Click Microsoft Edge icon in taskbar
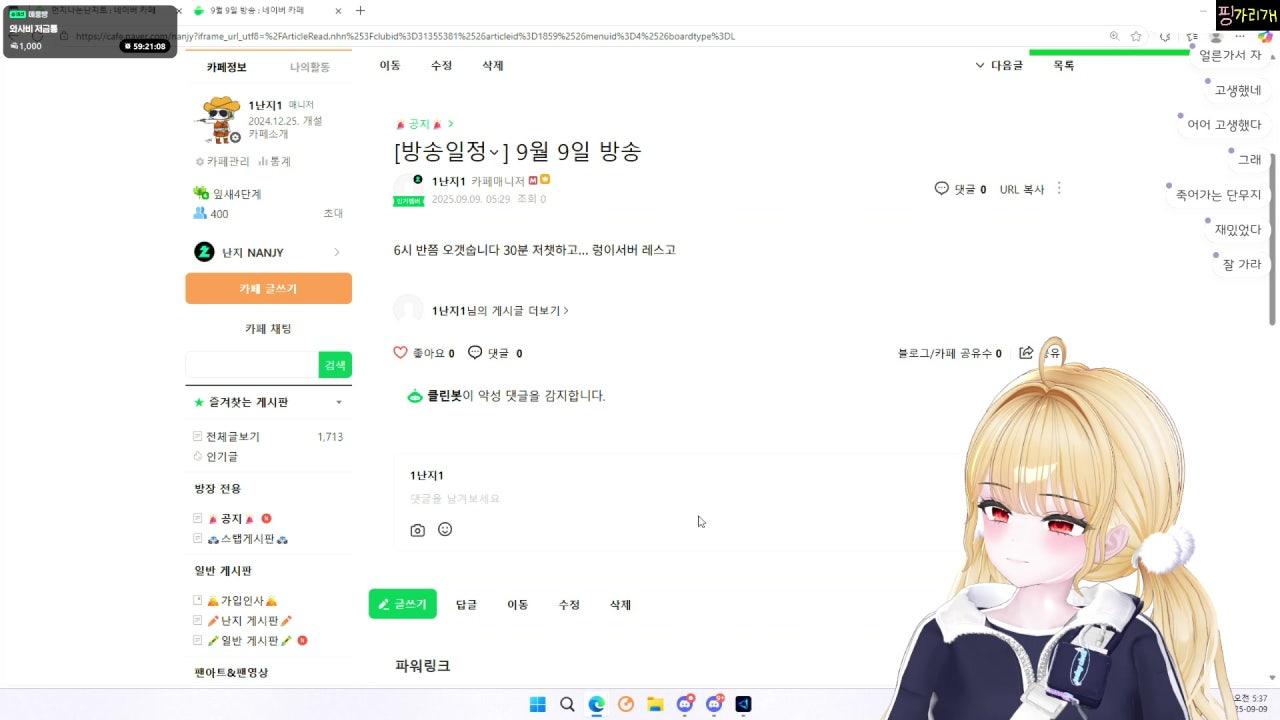Viewport: 1280px width, 720px height. click(597, 704)
